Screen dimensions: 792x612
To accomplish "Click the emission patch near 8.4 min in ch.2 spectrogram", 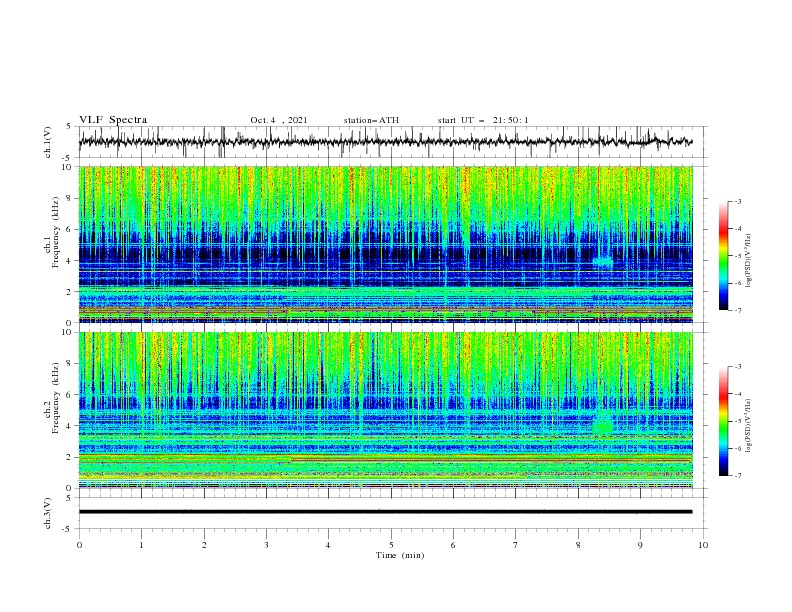I will click(x=603, y=423).
